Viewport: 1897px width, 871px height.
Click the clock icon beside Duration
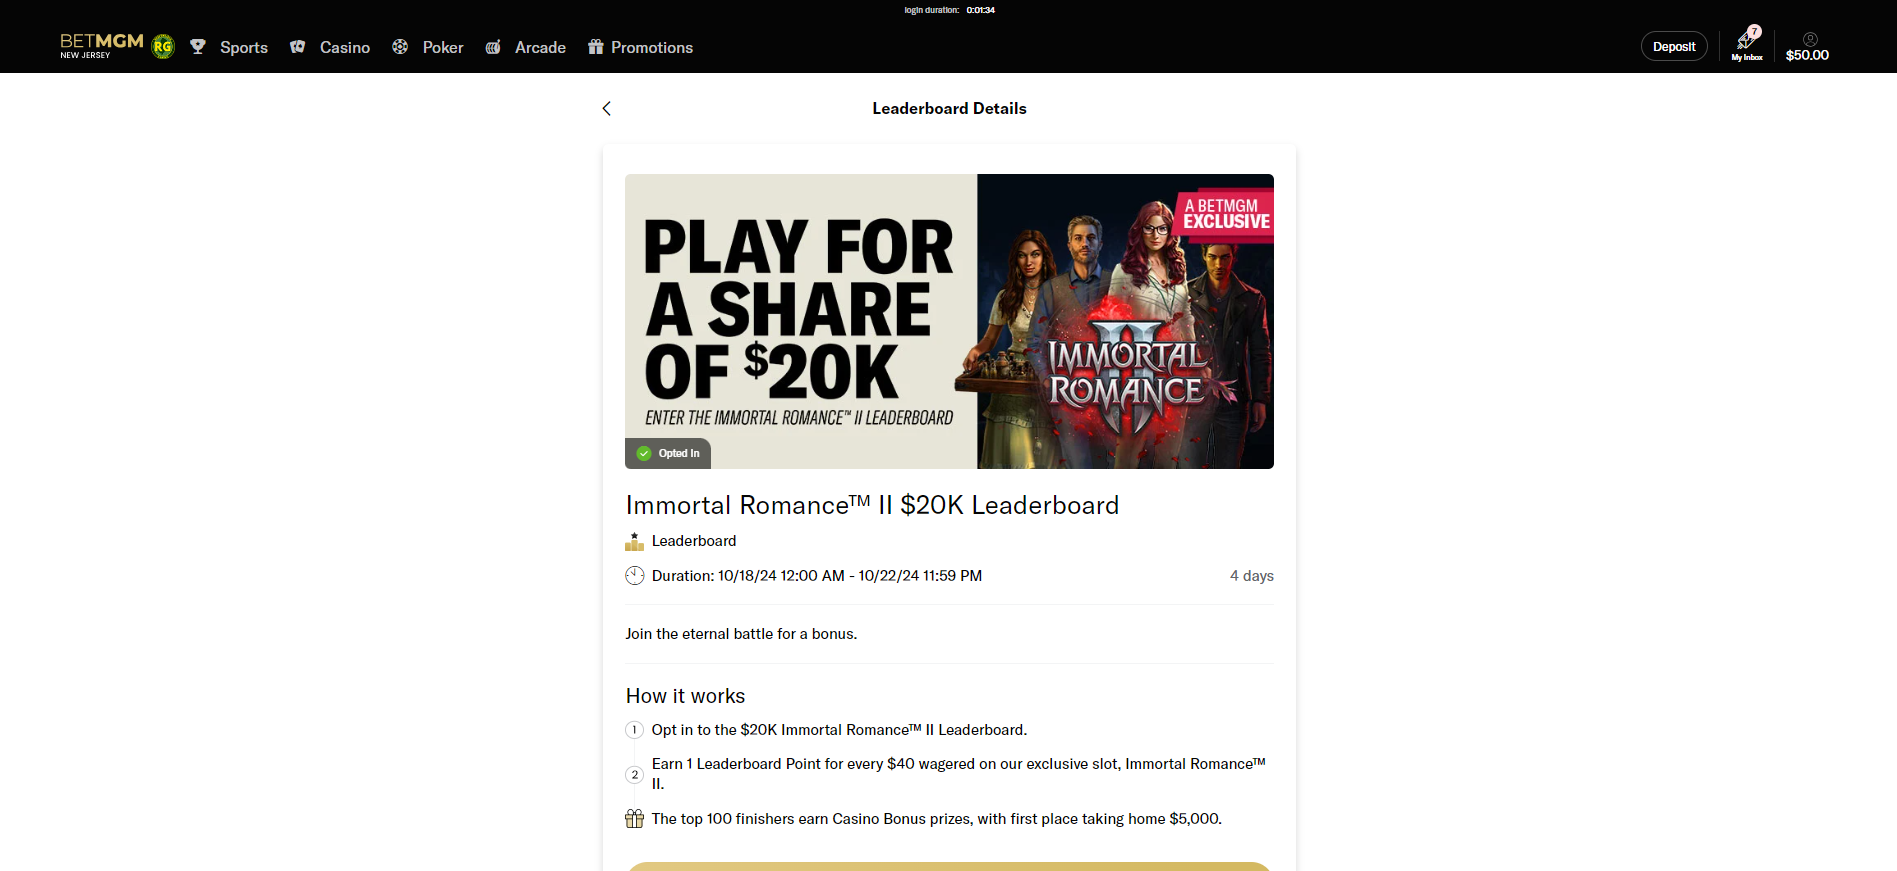coord(635,576)
